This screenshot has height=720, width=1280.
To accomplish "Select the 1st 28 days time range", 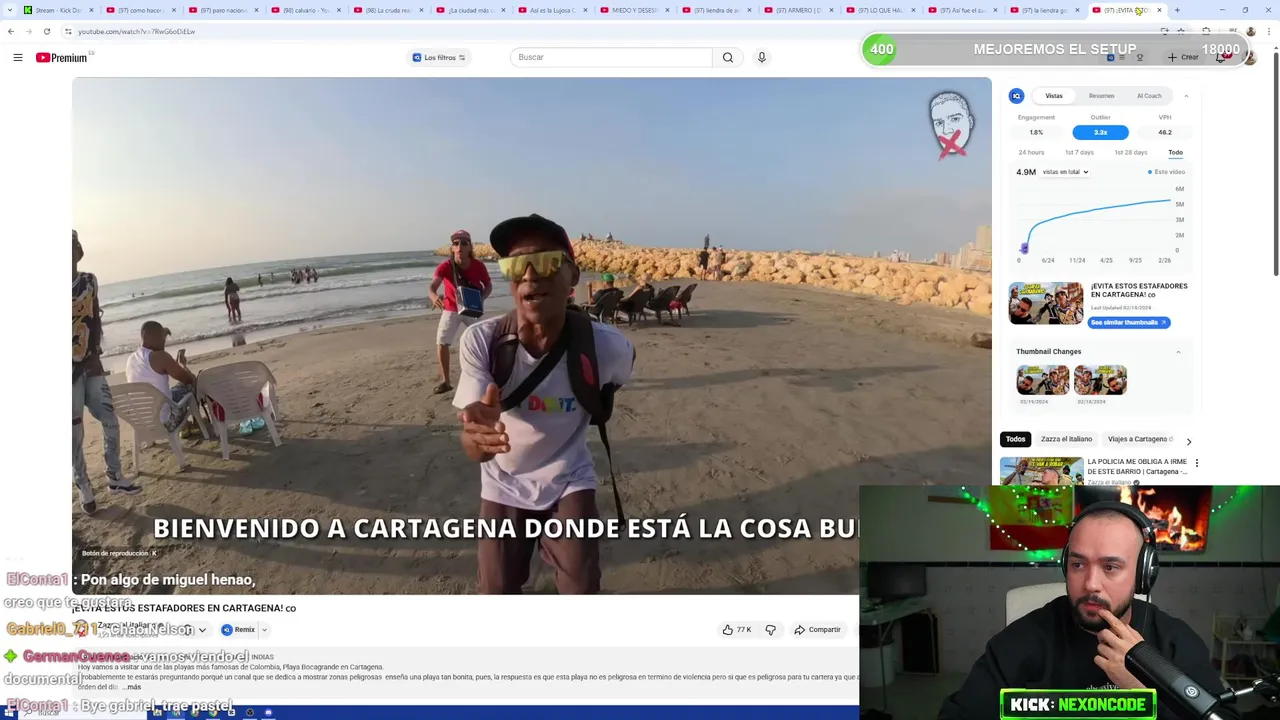I will tap(1131, 152).
